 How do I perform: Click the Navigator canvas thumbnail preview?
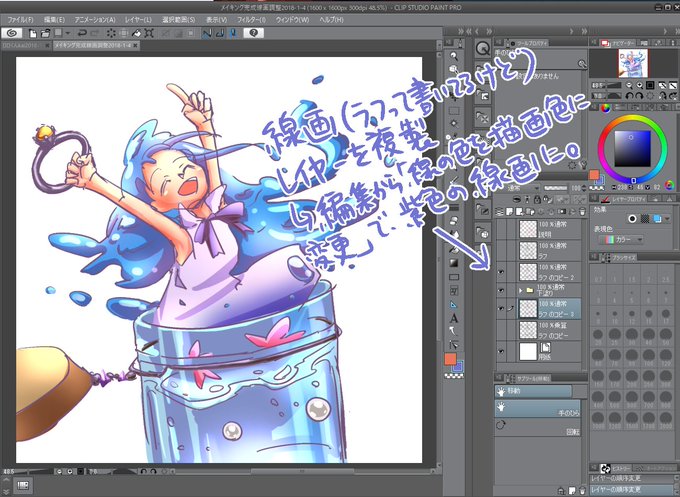633,63
